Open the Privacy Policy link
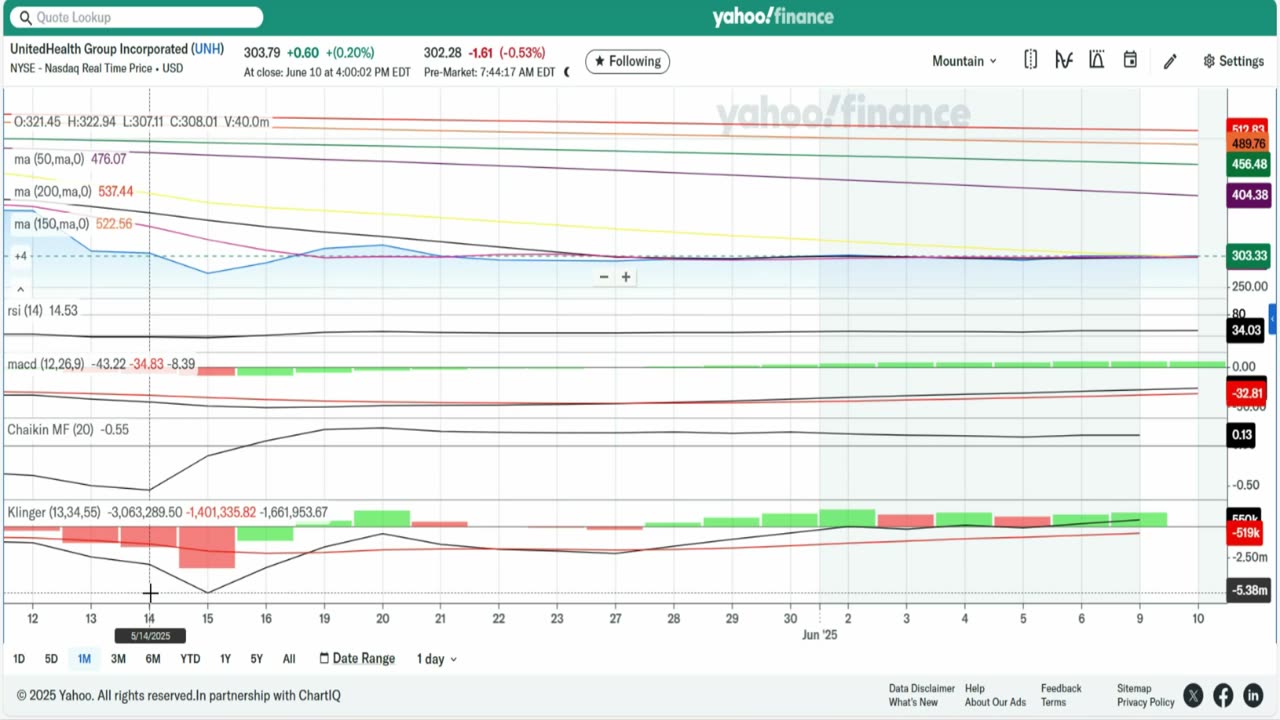This screenshot has width=1280, height=720. coord(1145,702)
